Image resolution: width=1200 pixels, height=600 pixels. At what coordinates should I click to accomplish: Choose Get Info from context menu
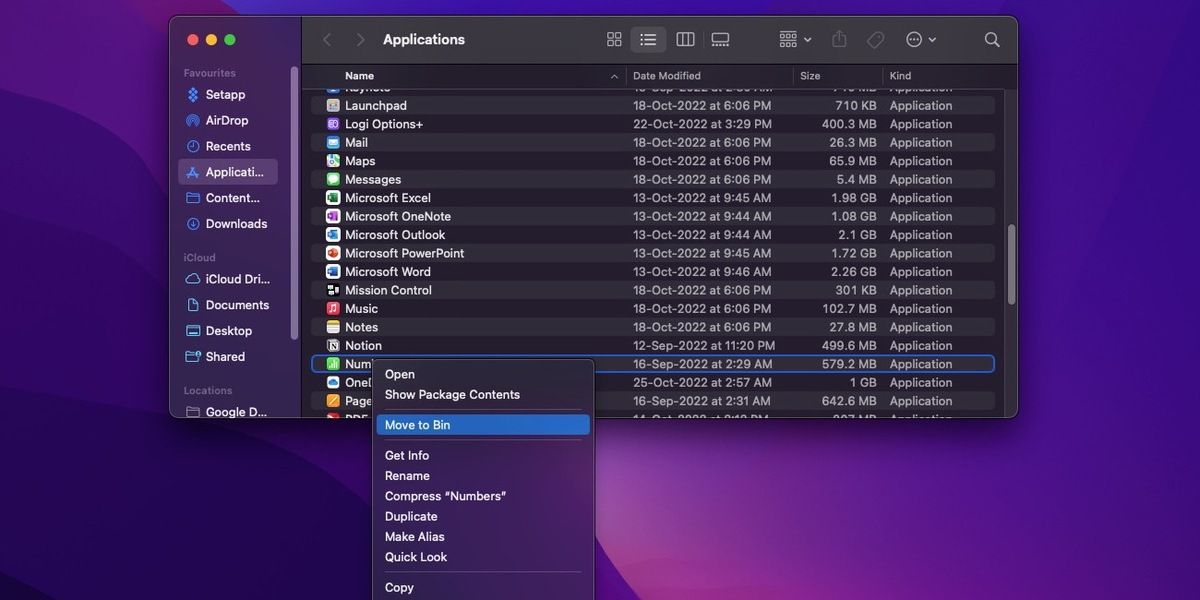407,456
